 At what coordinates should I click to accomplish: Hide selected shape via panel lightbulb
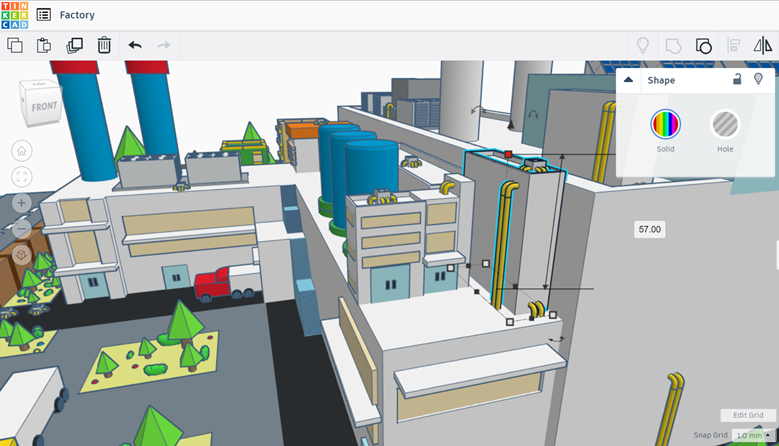click(758, 78)
